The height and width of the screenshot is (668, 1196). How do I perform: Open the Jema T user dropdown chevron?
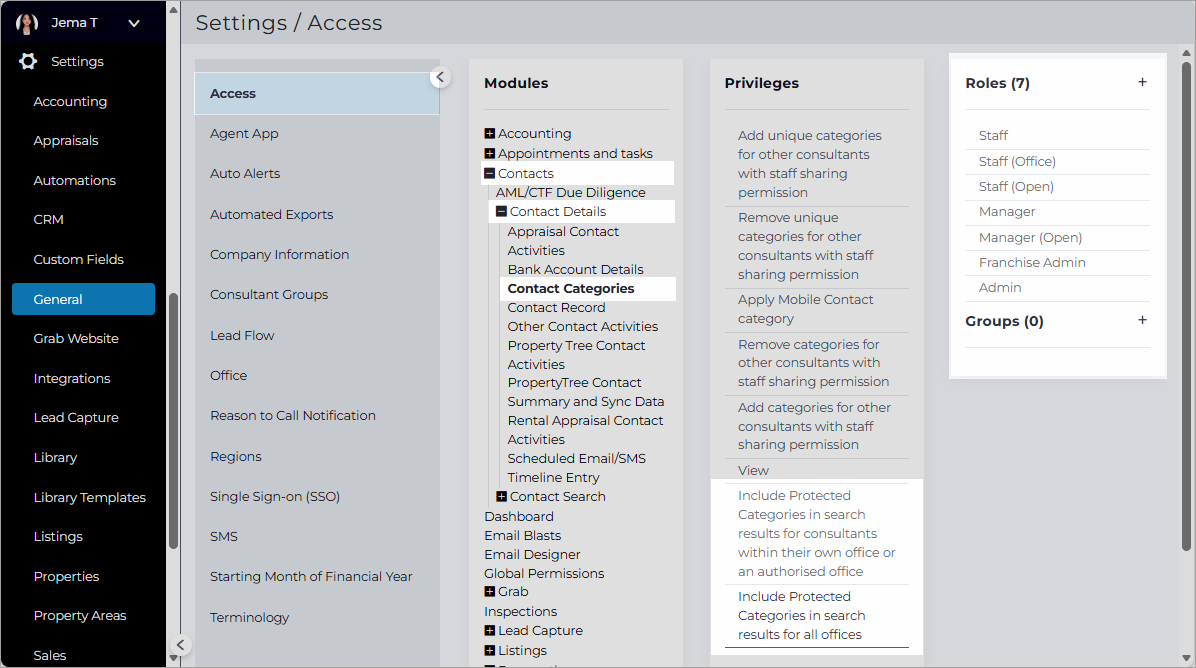[134, 23]
